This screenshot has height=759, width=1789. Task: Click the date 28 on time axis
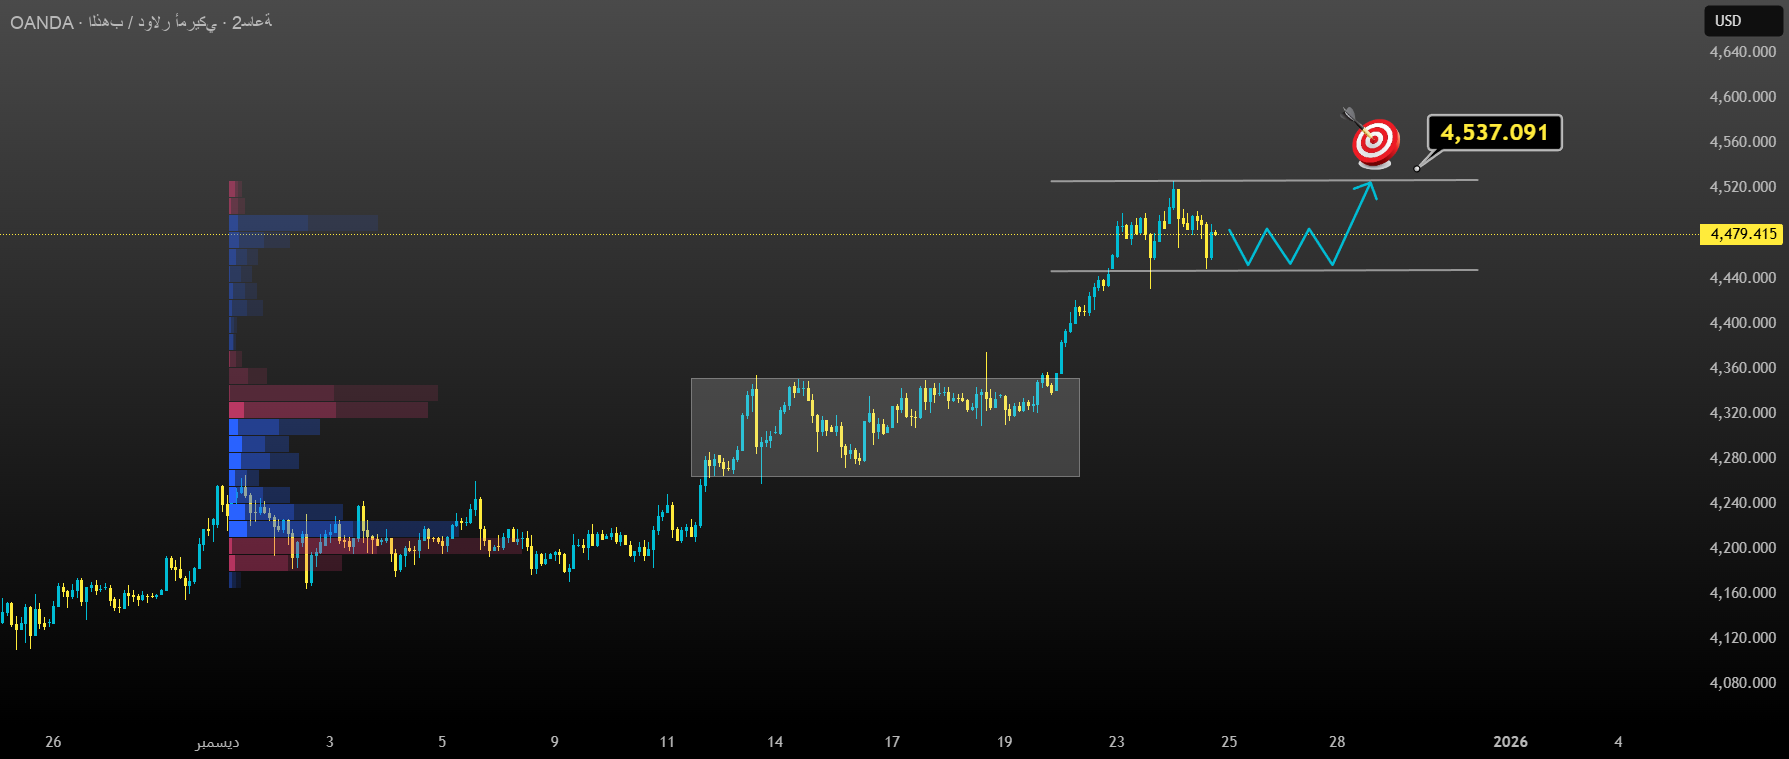pos(1337,742)
